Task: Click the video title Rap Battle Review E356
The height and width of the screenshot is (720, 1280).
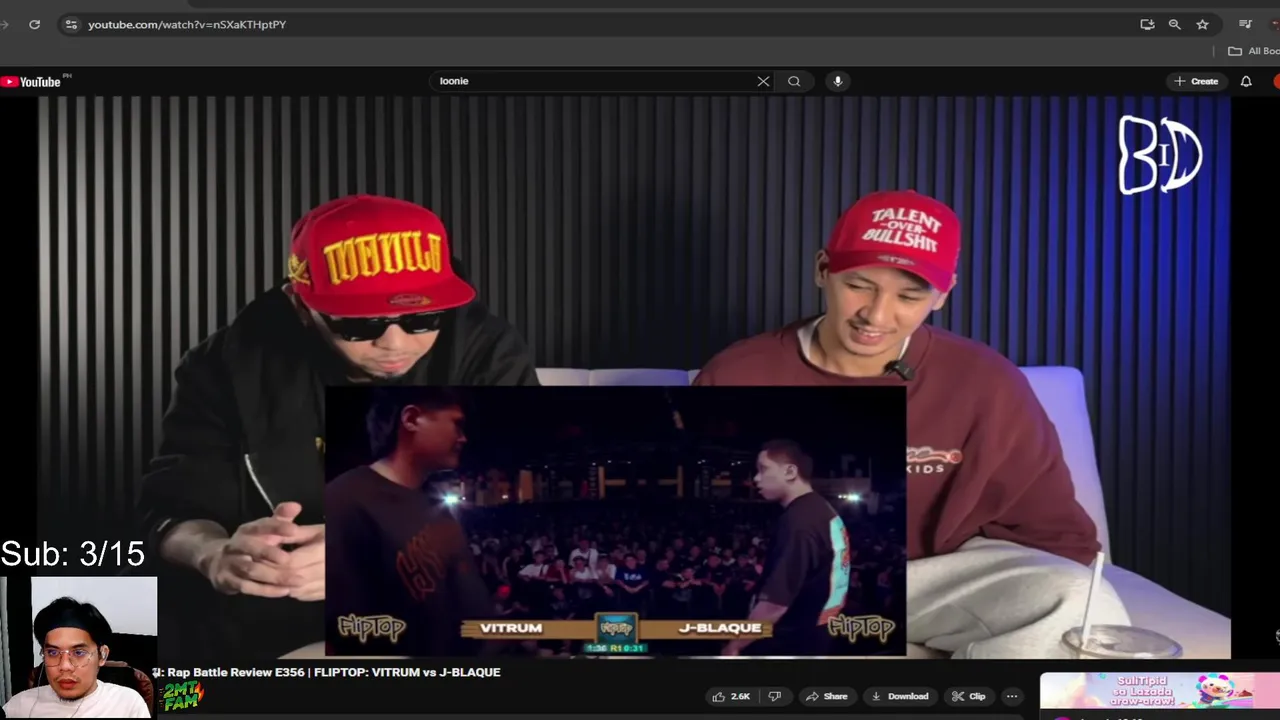Action: point(327,672)
